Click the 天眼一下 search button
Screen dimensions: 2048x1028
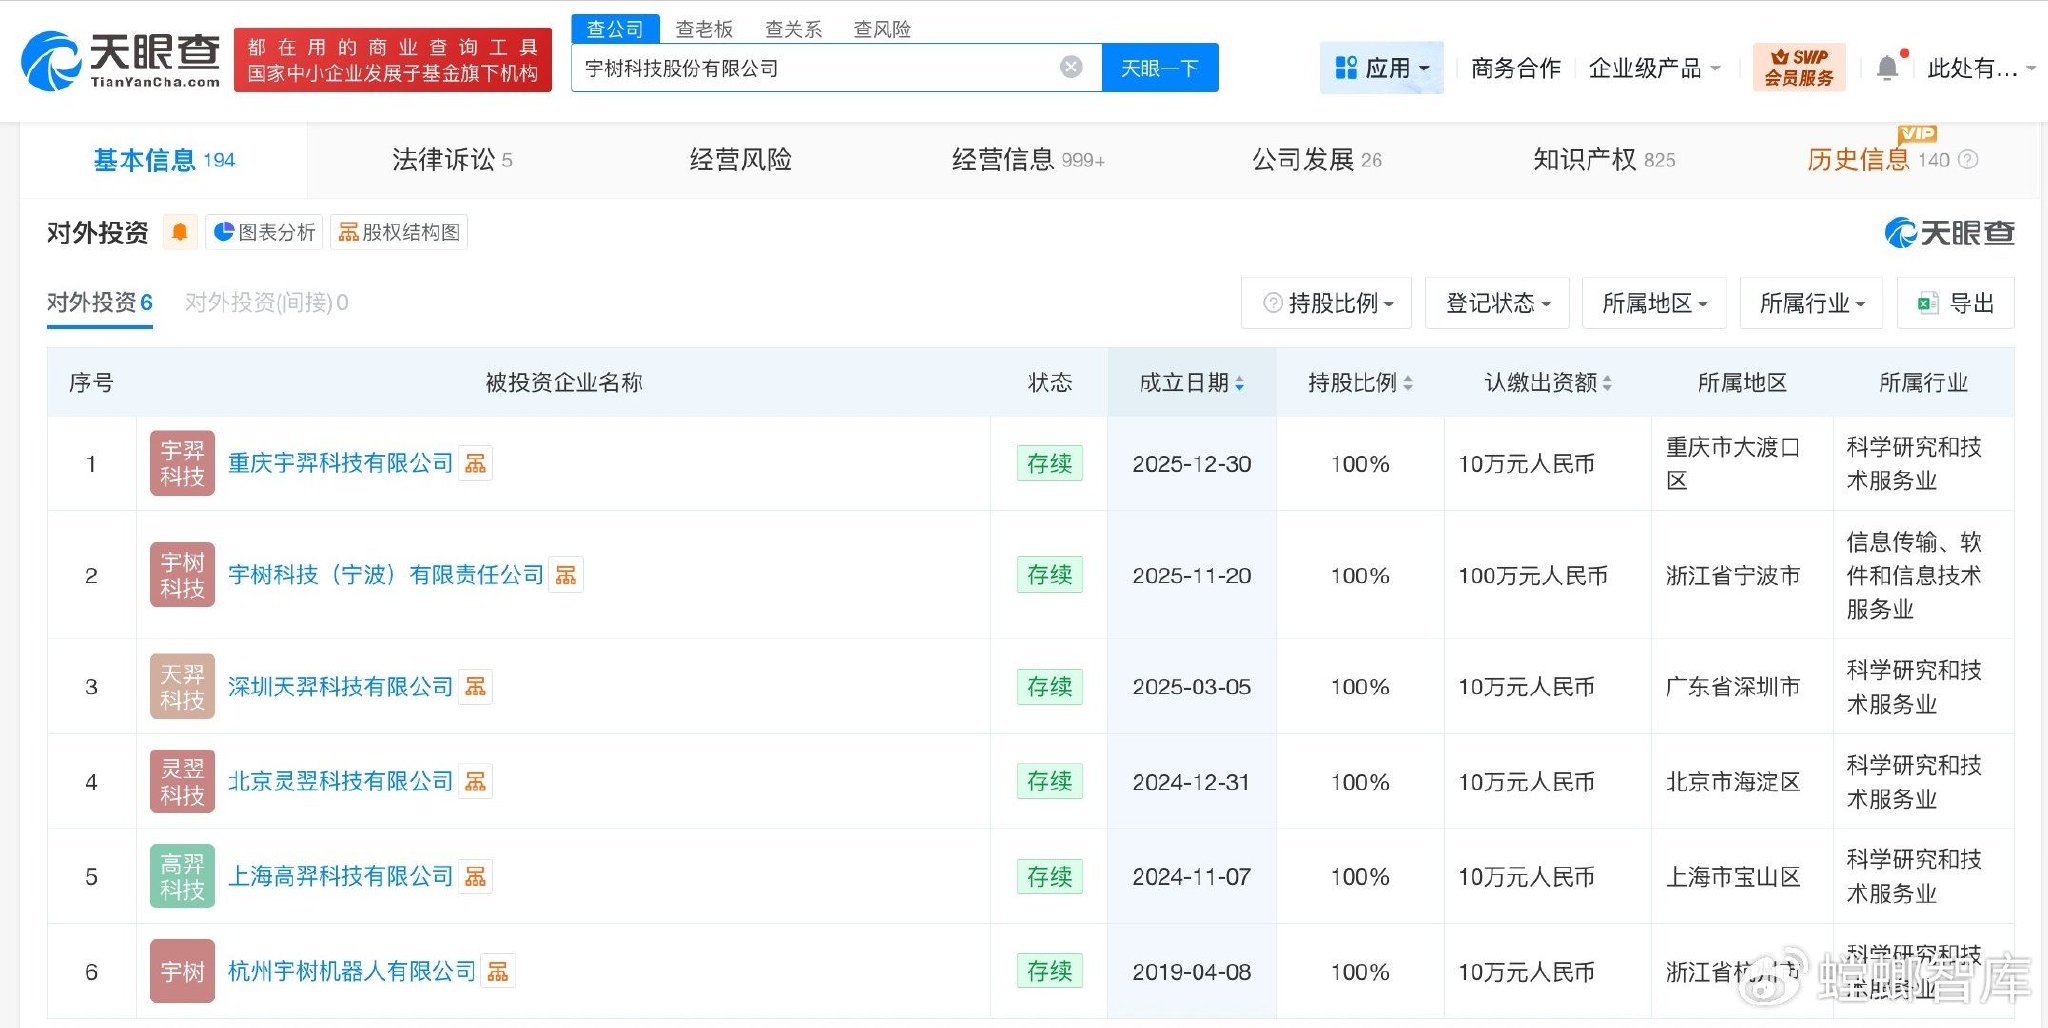1159,68
